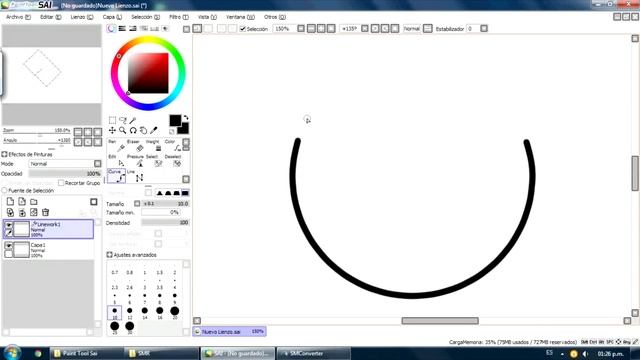Image resolution: width=640 pixels, height=360 pixels.
Task: Adjust the Opacidad 100% slider
Action: [65, 173]
